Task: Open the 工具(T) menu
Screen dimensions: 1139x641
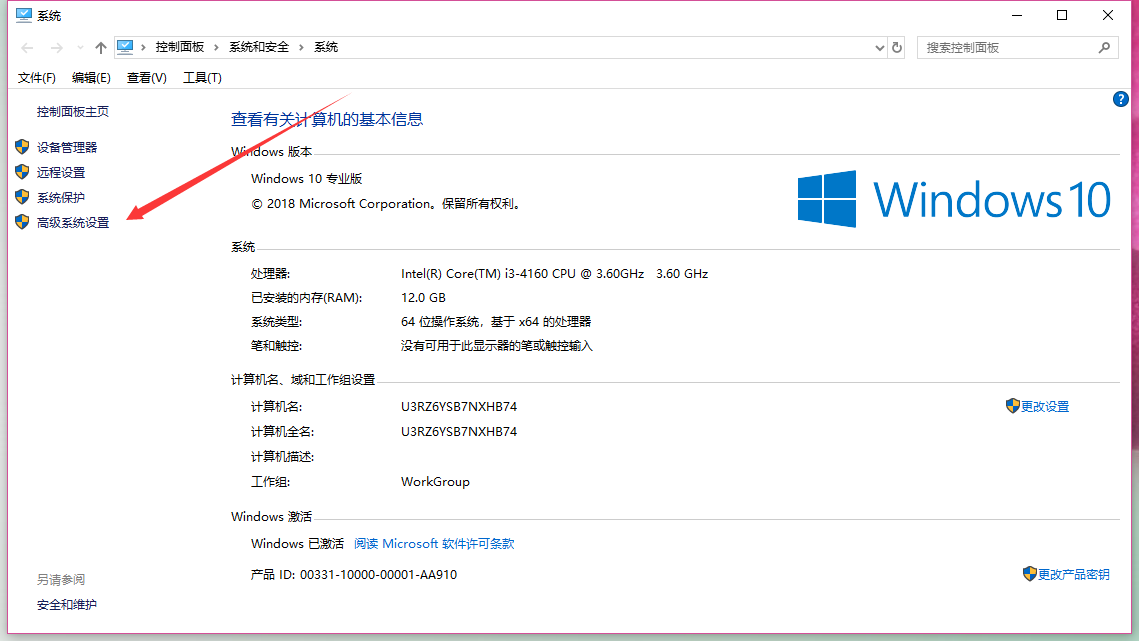Action: 202,78
